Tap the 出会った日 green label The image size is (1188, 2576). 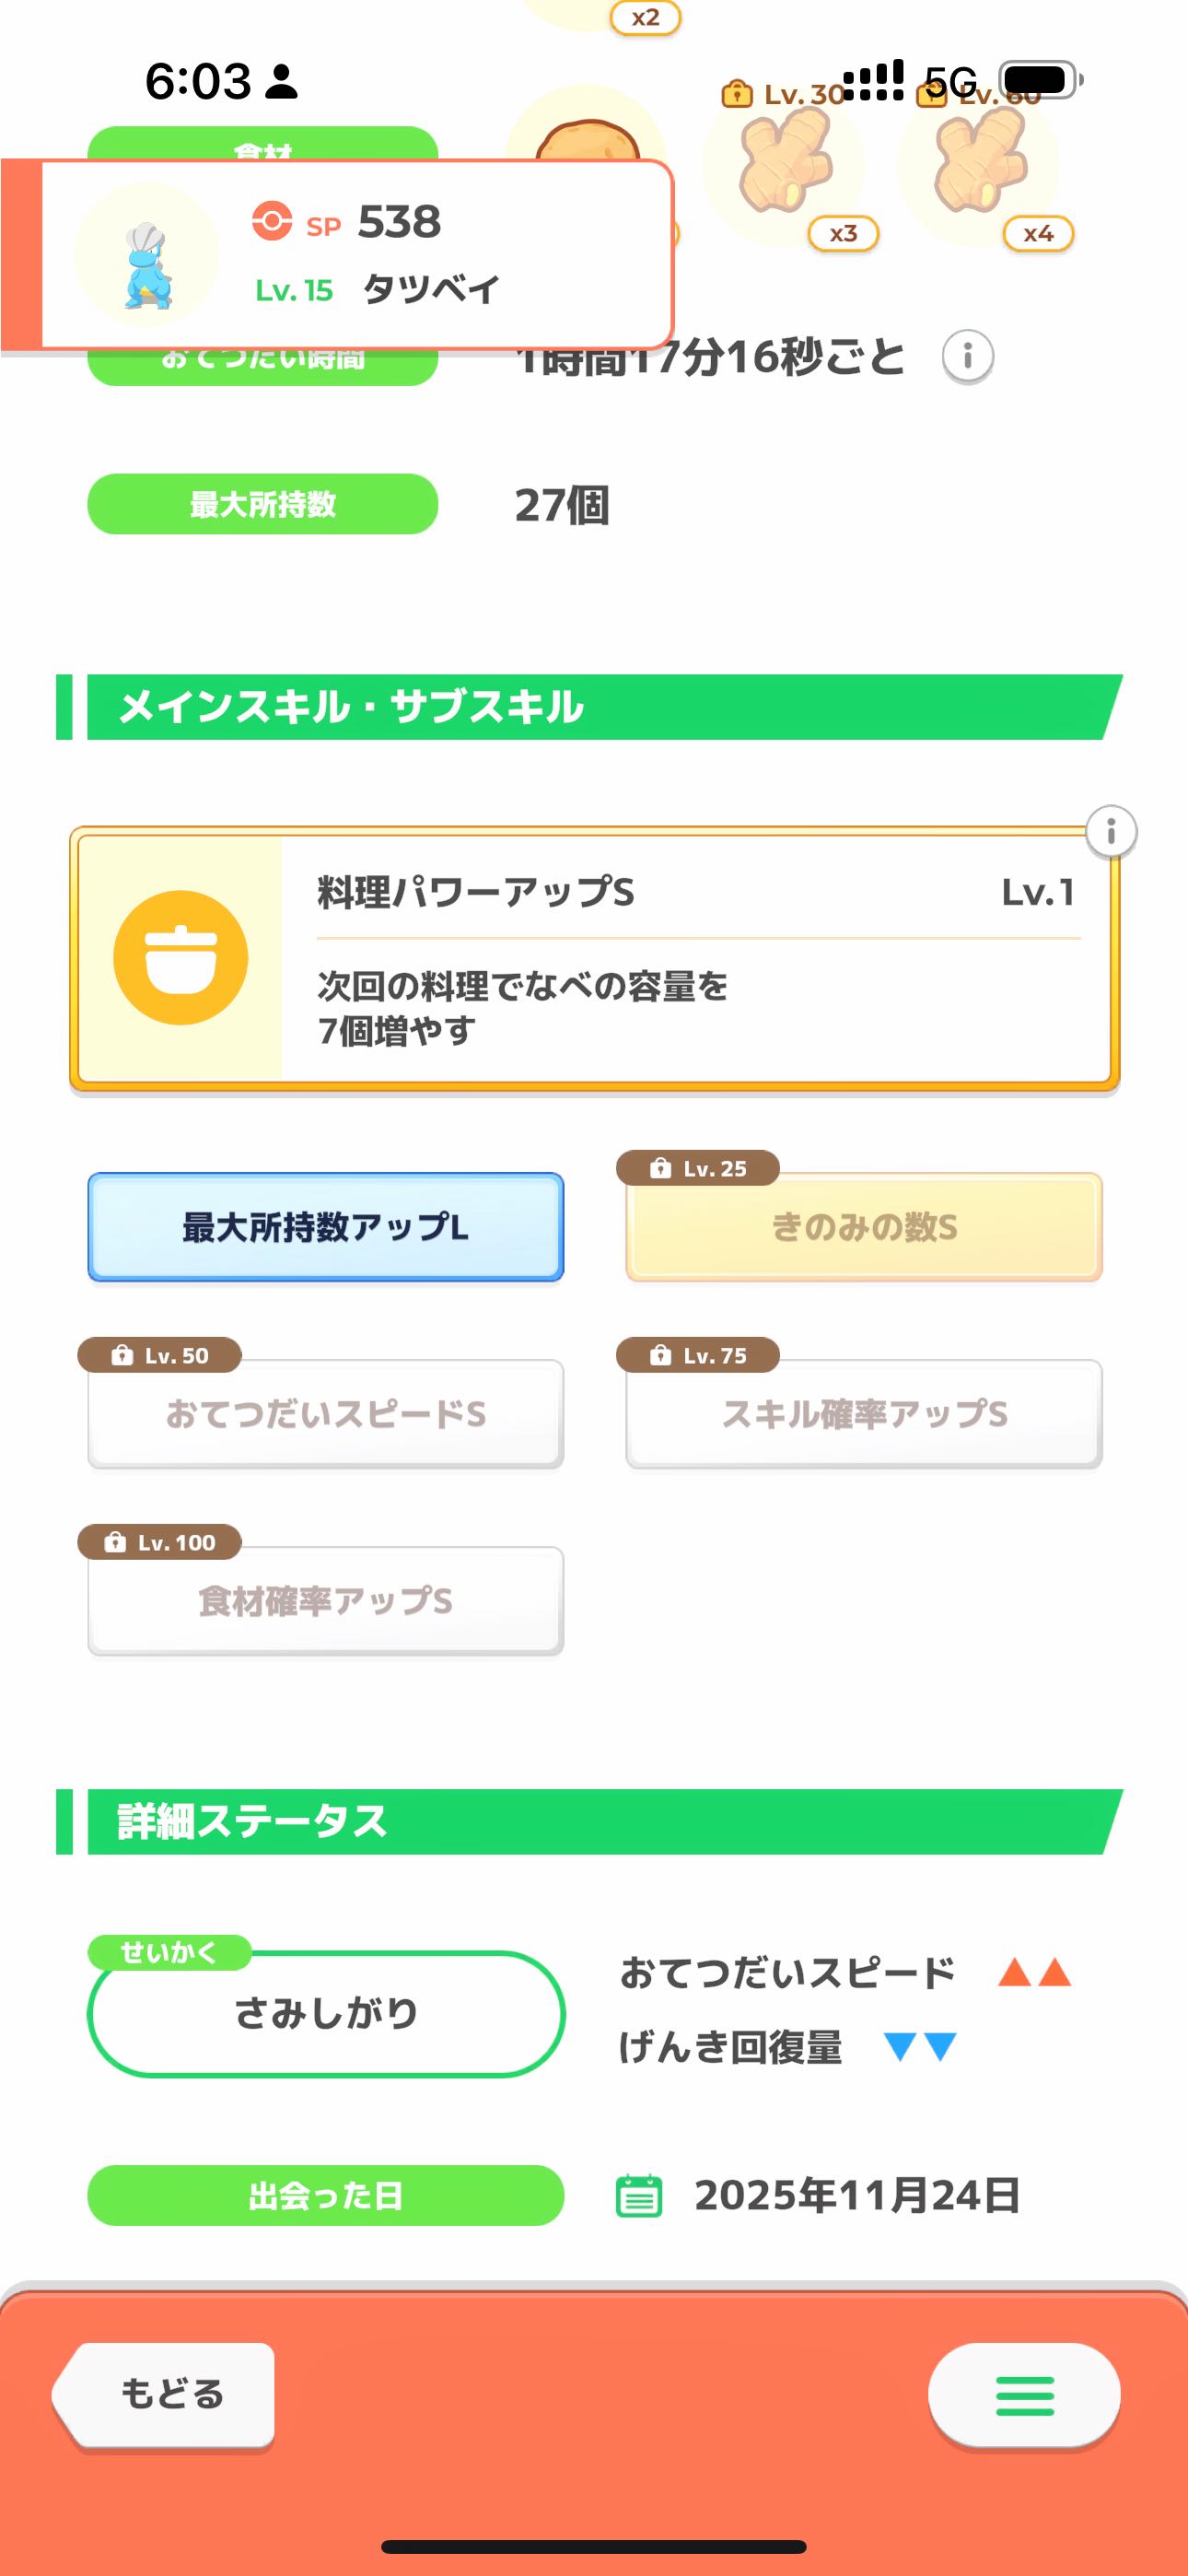tap(326, 2196)
